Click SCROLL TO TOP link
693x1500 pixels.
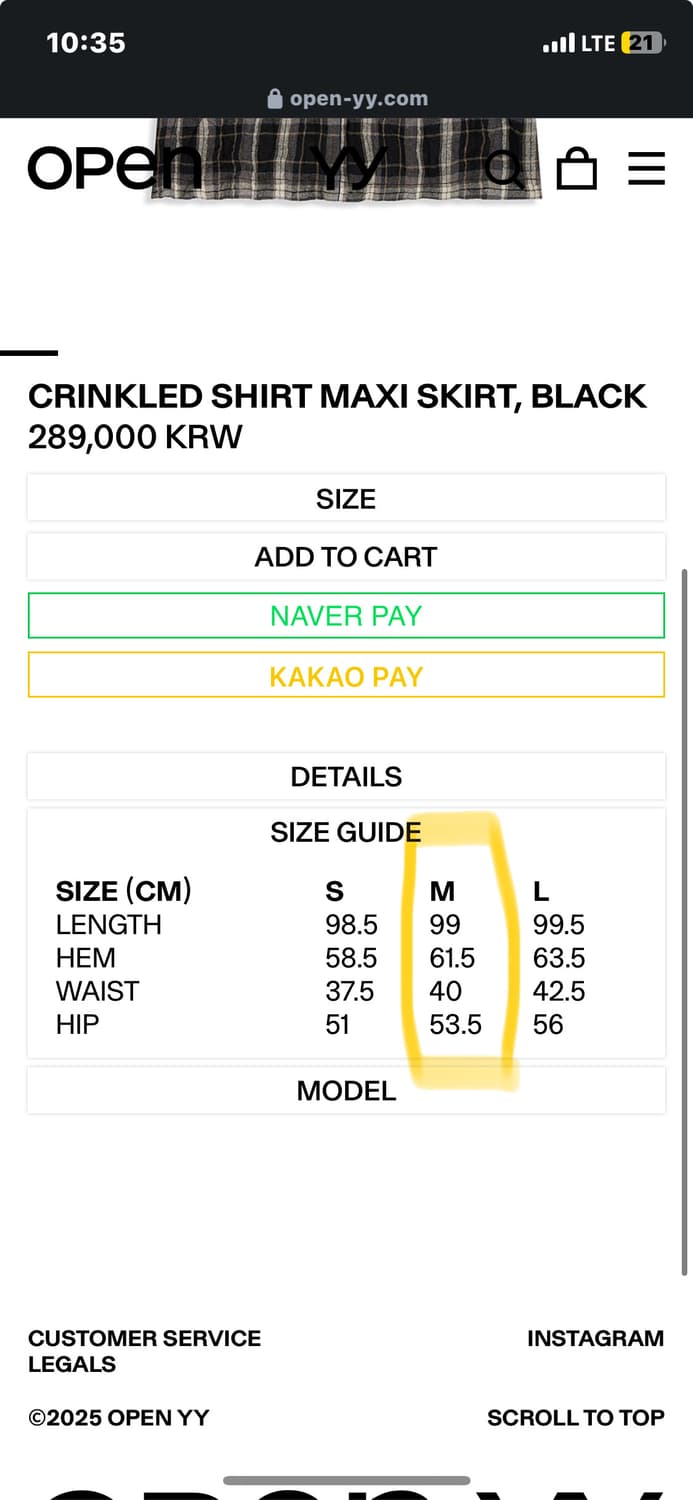point(575,1417)
